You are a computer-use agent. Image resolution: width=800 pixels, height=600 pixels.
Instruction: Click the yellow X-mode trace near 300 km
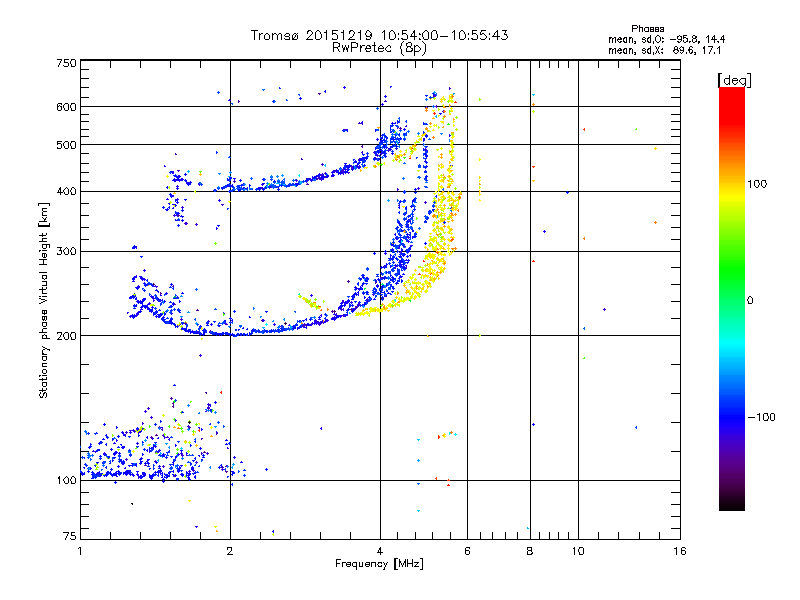436,253
